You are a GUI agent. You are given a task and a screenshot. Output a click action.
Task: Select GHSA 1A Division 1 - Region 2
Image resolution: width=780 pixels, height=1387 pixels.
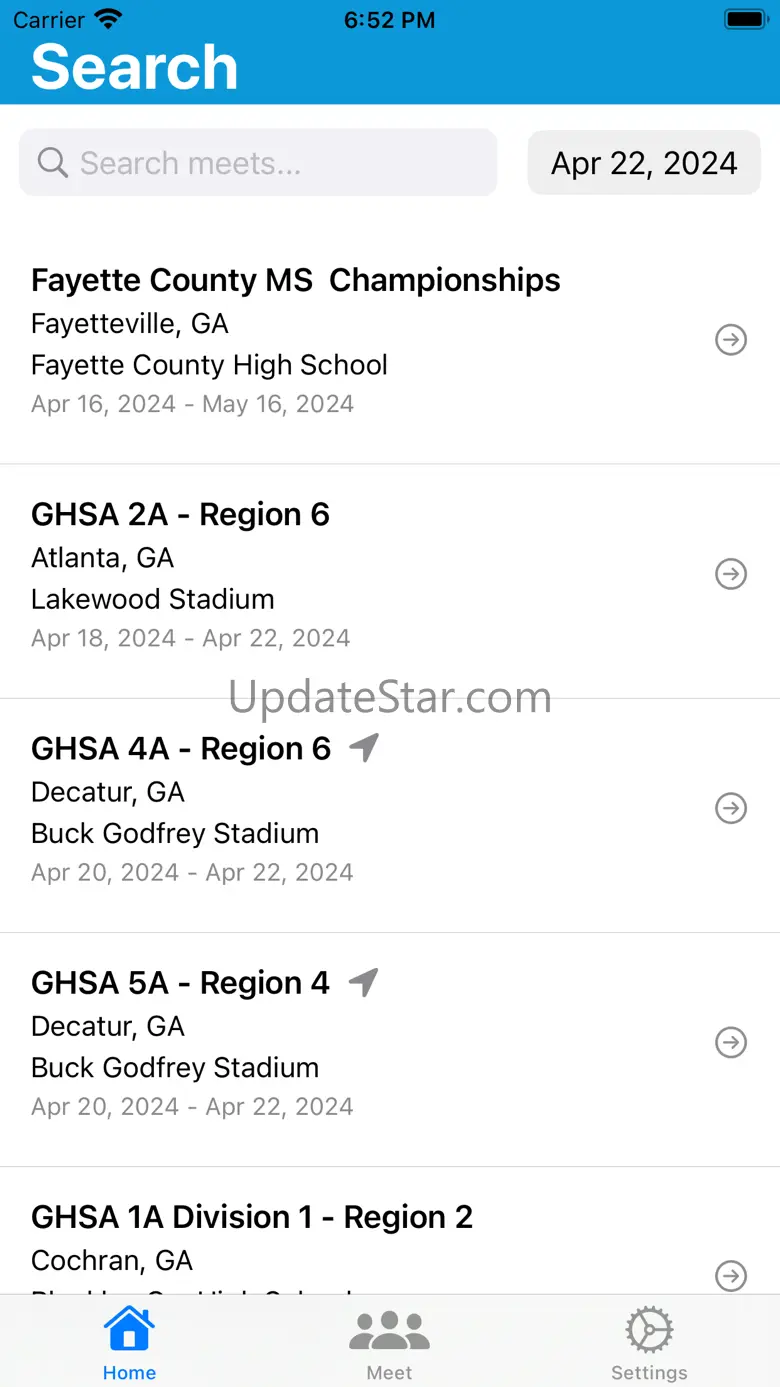(252, 1217)
